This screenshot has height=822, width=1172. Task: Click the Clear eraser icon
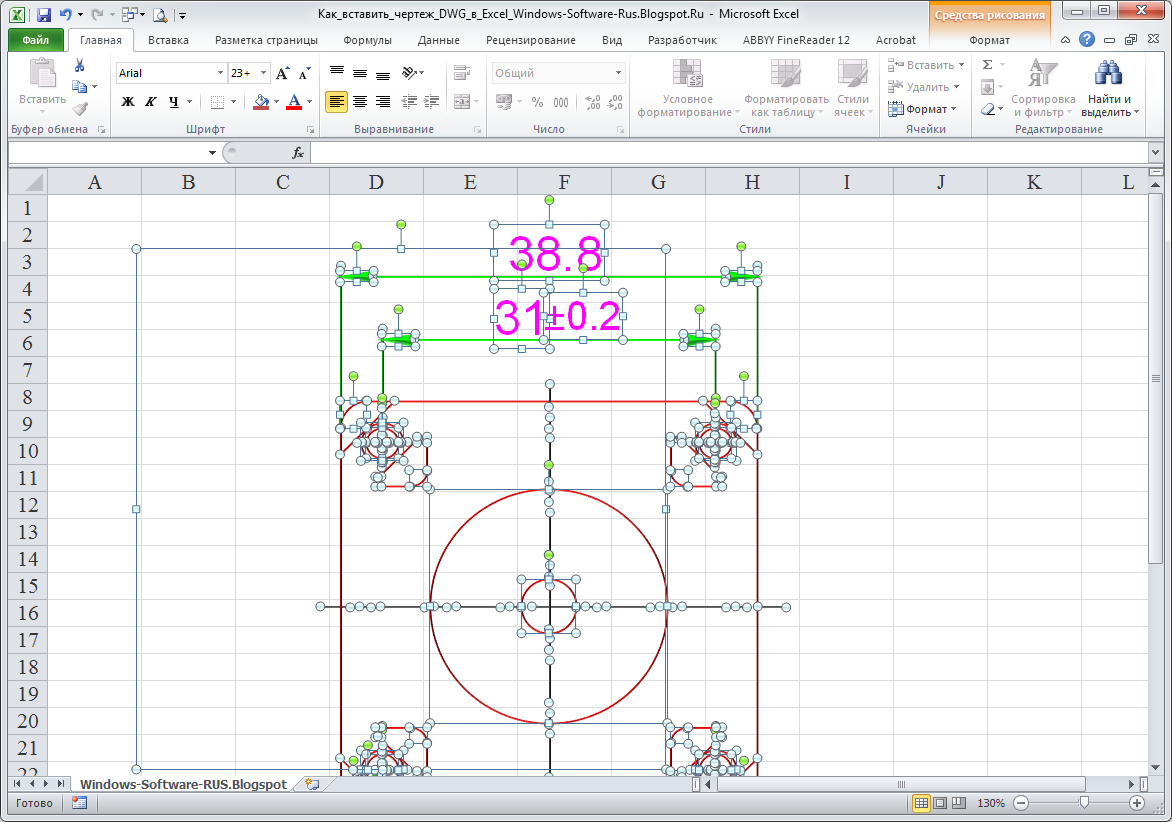[x=987, y=109]
